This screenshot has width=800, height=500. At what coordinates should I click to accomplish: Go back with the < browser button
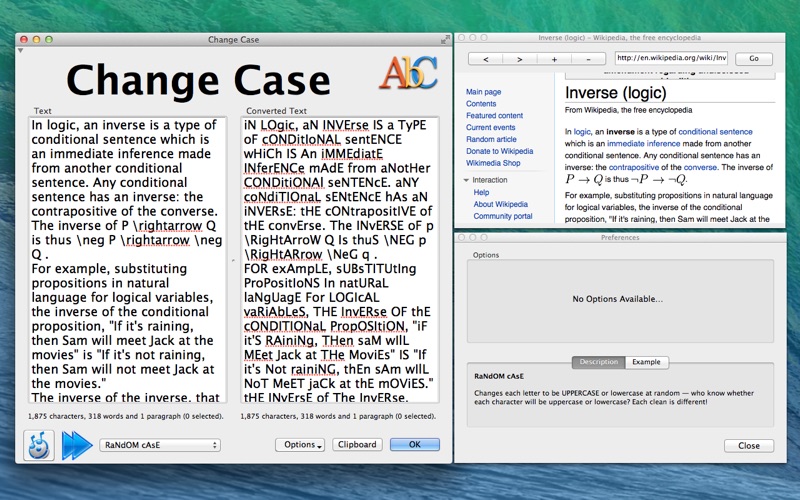tap(486, 59)
